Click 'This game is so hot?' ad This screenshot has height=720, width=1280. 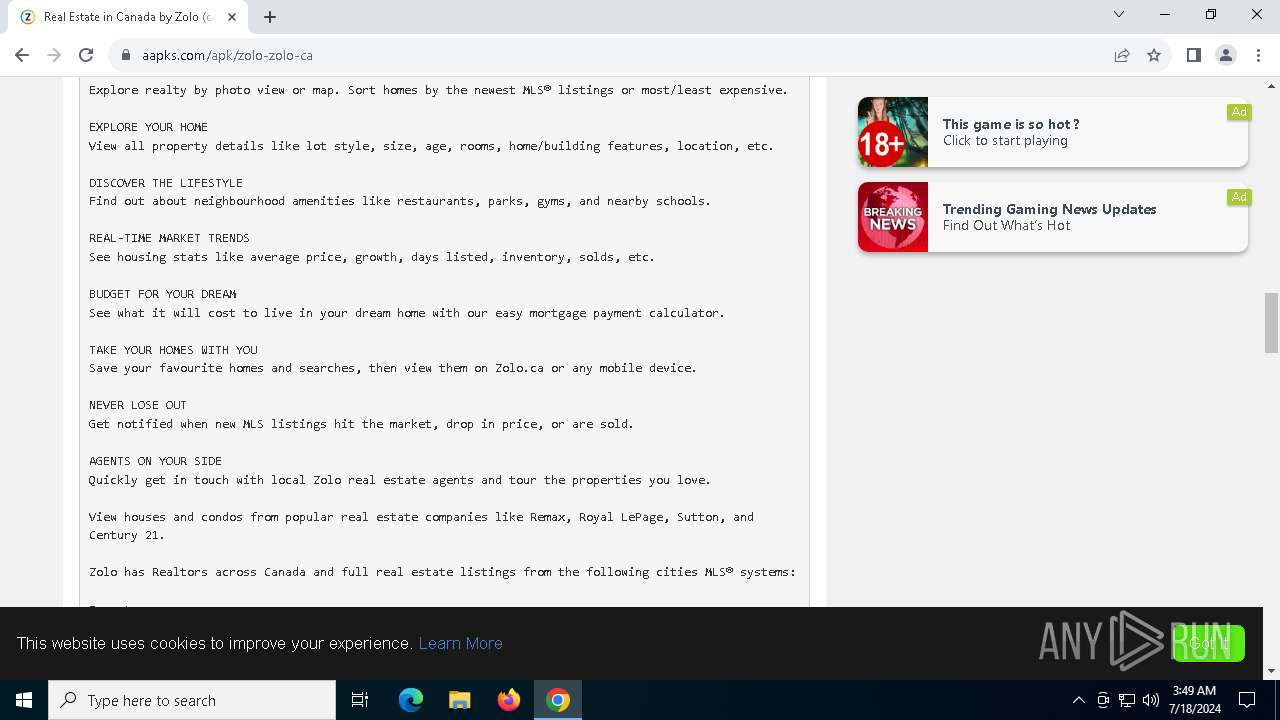coord(1011,124)
